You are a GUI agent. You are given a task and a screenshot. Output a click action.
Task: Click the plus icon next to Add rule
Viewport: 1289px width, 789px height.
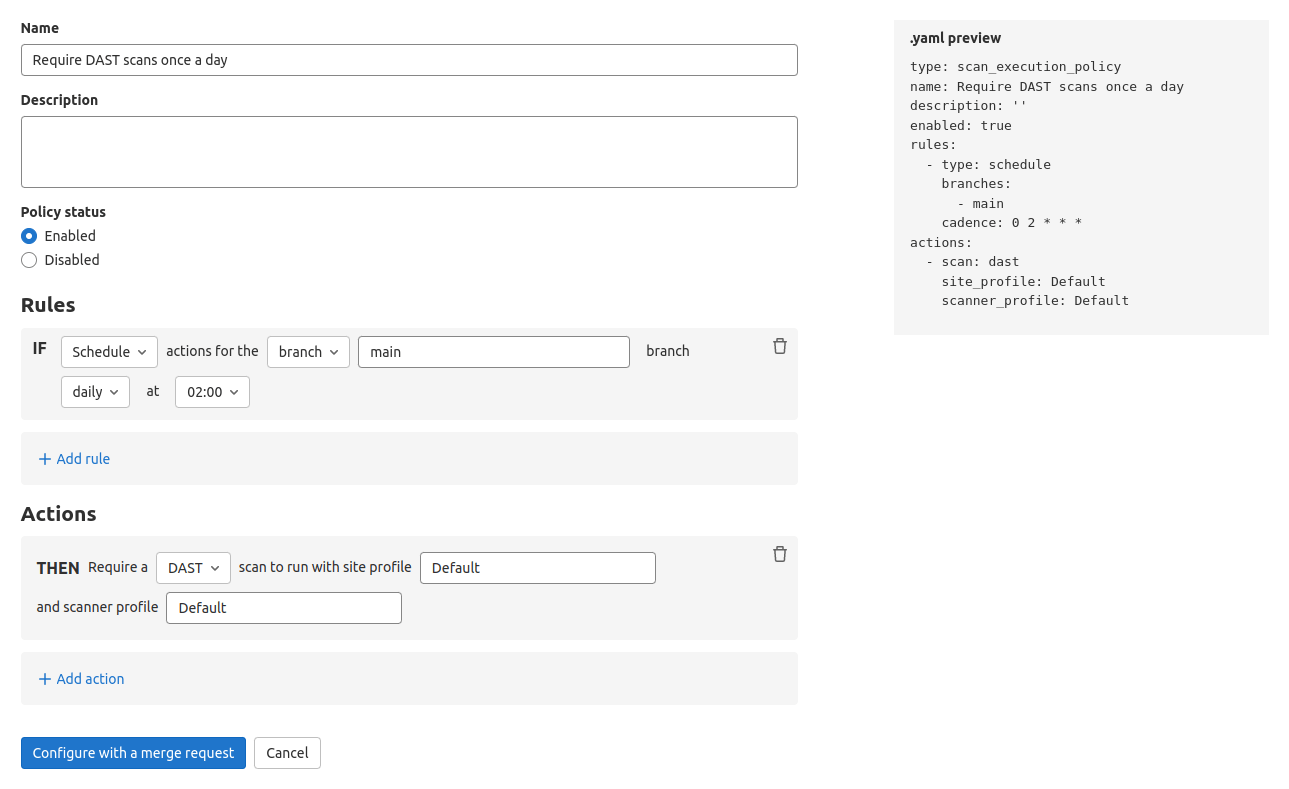tap(45, 458)
